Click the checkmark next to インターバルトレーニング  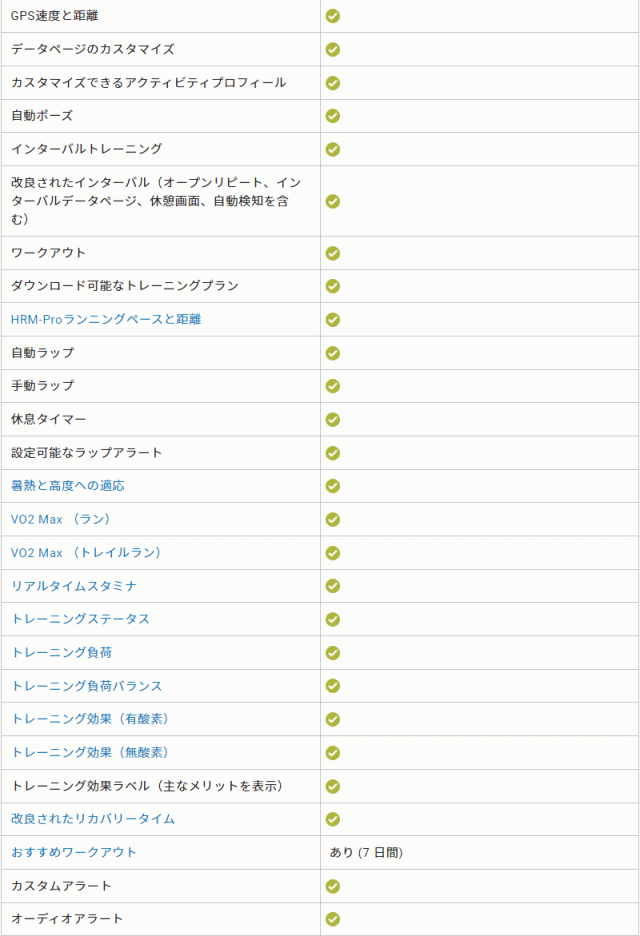(x=333, y=149)
